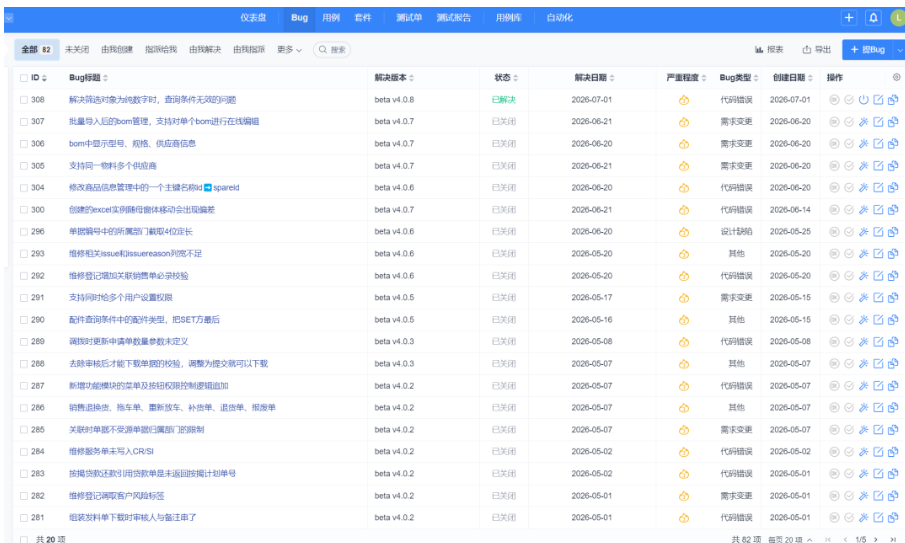Click copy icon for bug 292
The height and width of the screenshot is (543, 905).
point(893,276)
